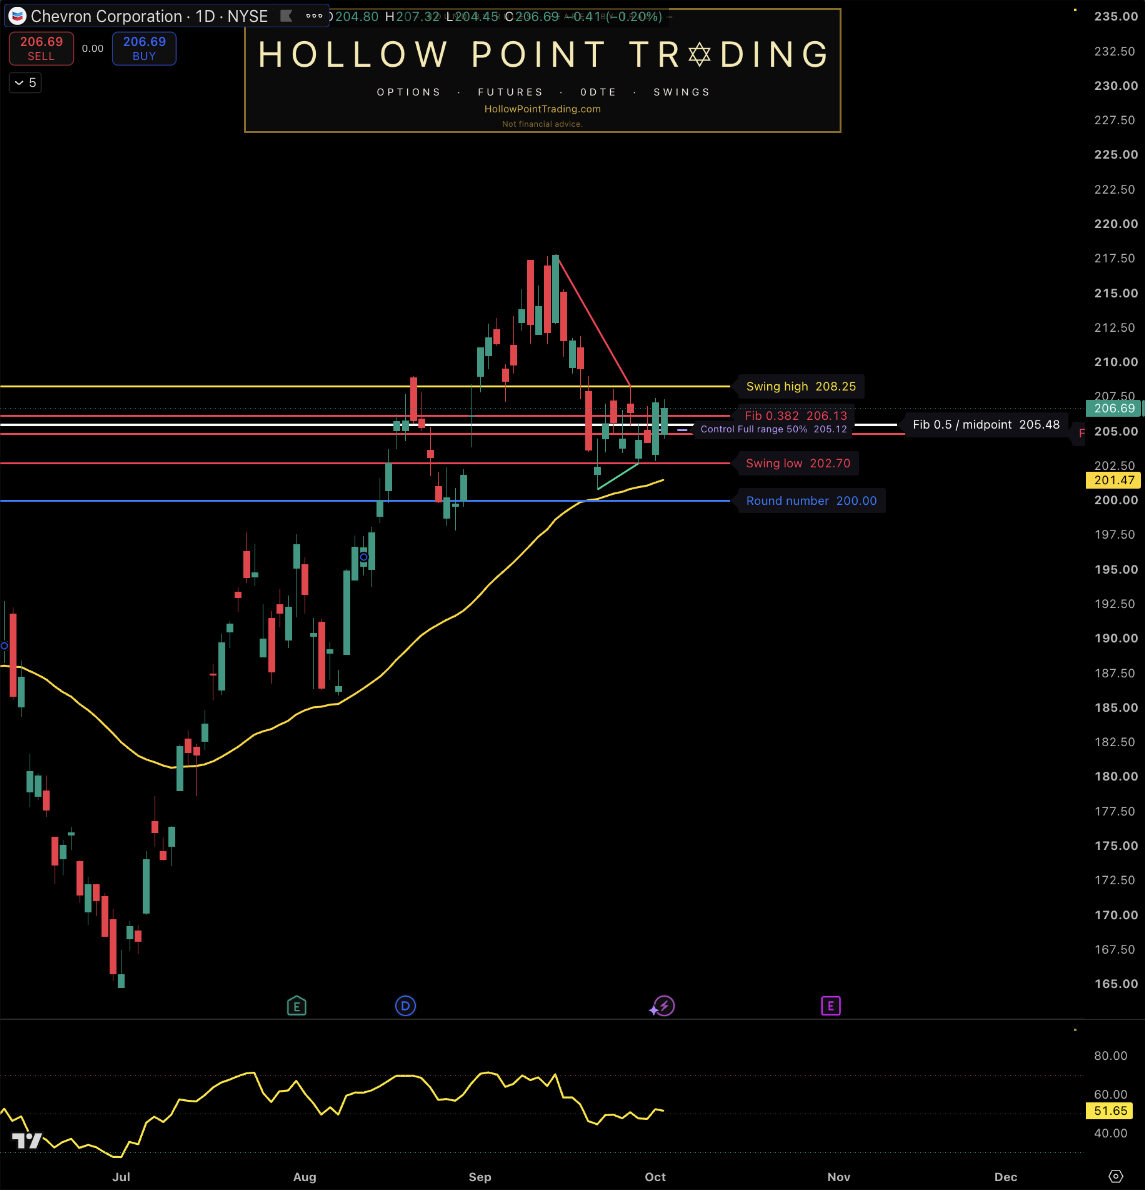Expand the collapsed indicators legend showing 5
The image size is (1145, 1190).
click(25, 83)
